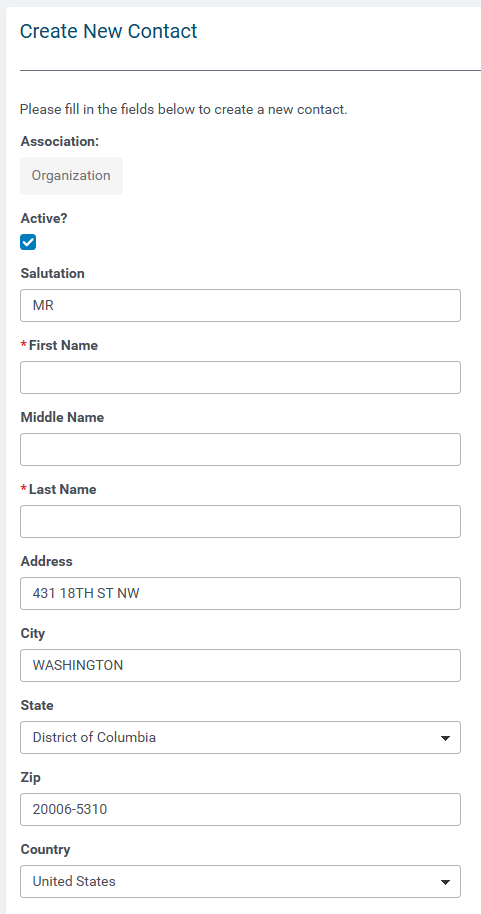Click into the empty First Name field
Image resolution: width=481 pixels, height=914 pixels.
click(x=240, y=377)
